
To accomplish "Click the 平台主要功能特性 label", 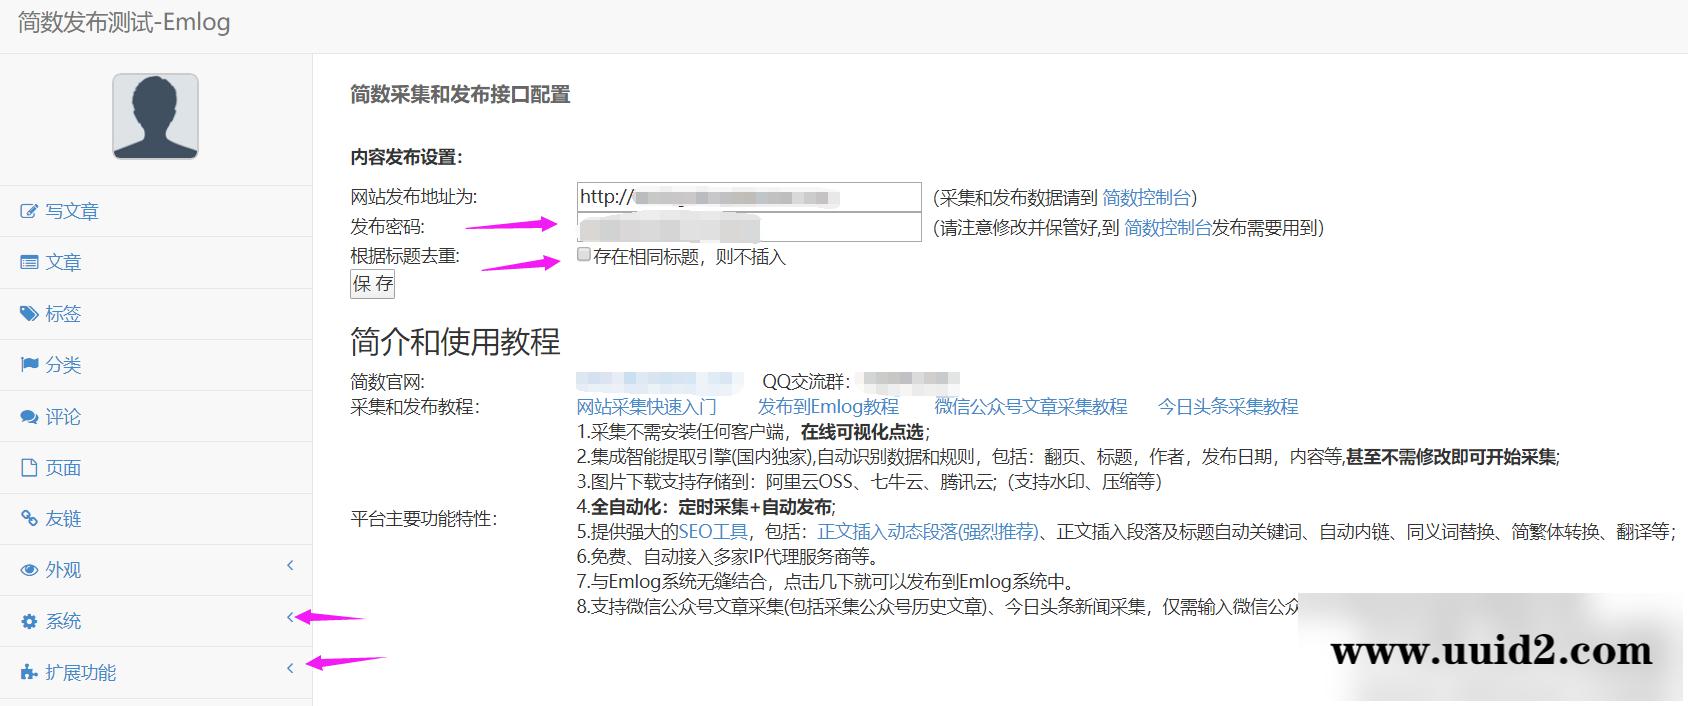I will 424,519.
